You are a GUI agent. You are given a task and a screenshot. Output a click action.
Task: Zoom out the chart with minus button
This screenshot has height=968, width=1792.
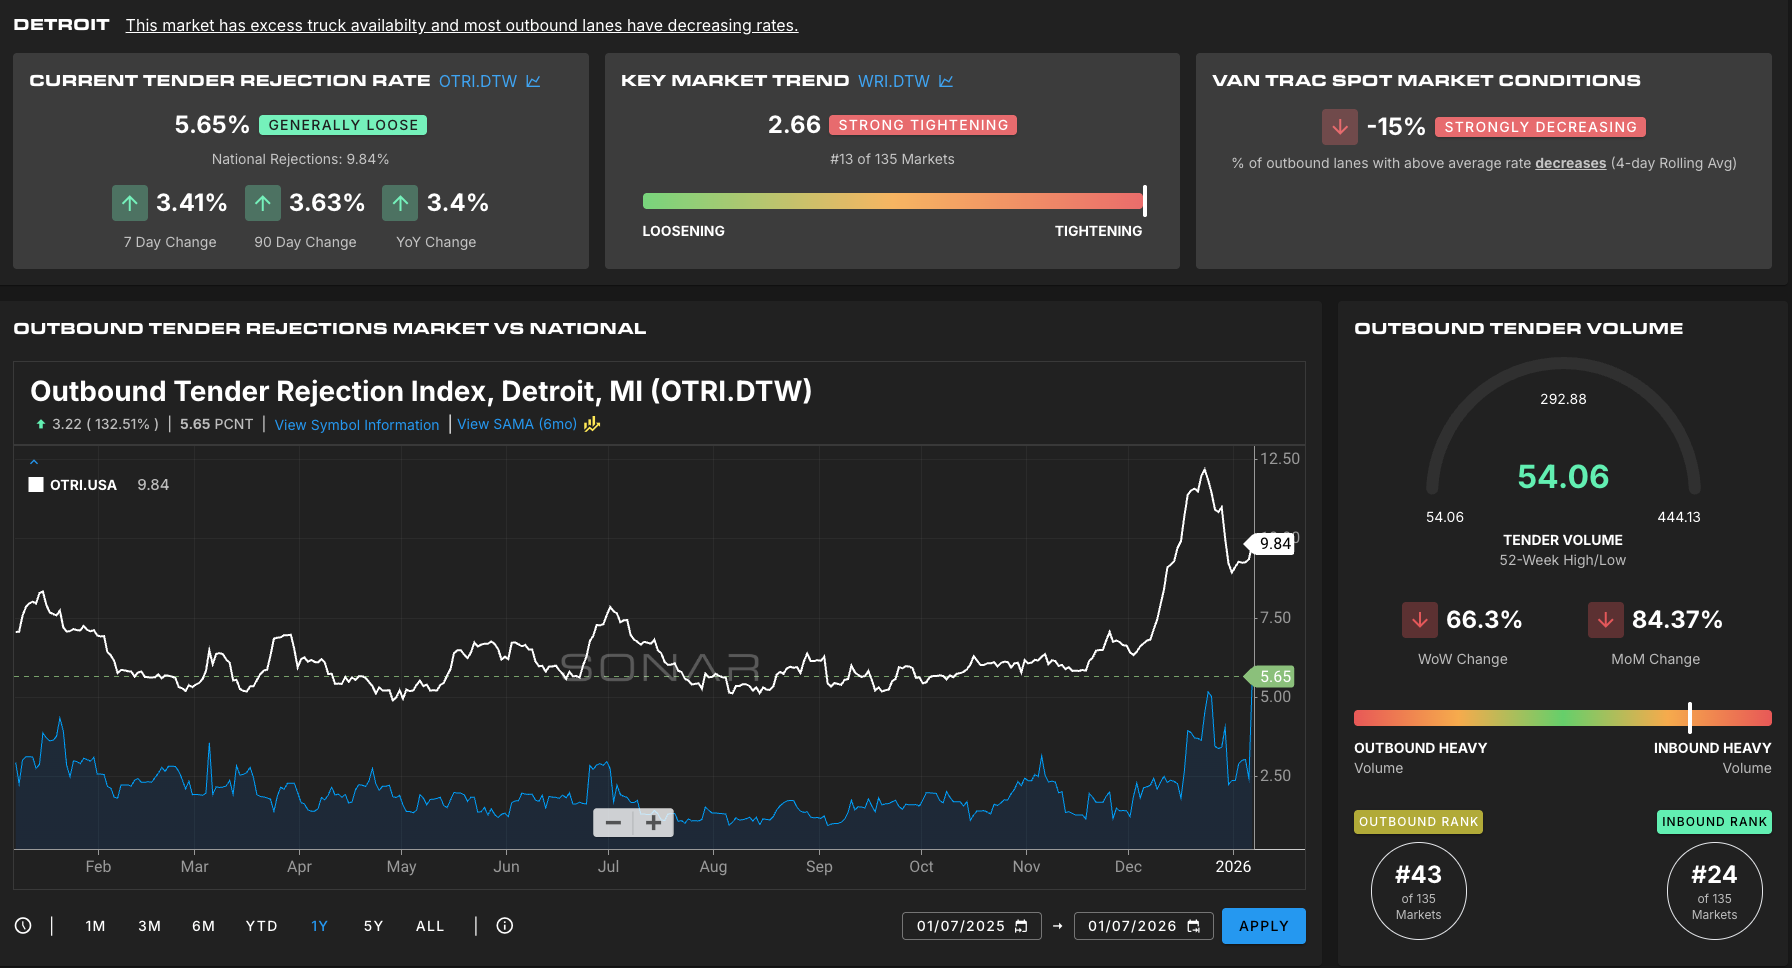tap(613, 823)
